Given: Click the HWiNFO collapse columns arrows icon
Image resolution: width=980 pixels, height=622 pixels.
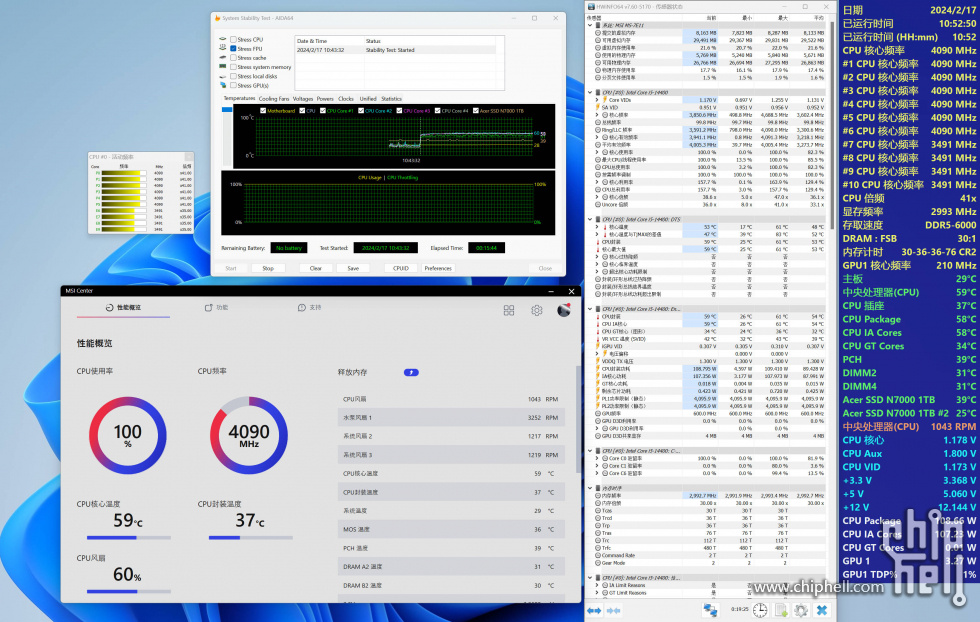Looking at the screenshot, I should (x=614, y=610).
